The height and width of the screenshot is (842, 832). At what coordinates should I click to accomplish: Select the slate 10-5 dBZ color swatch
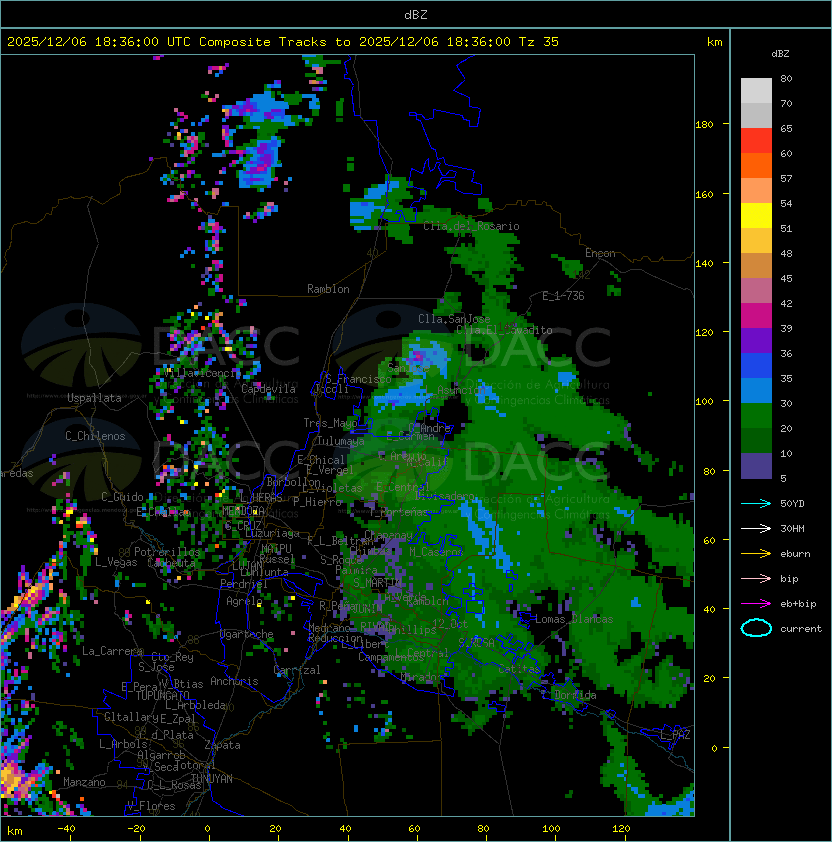(x=756, y=466)
